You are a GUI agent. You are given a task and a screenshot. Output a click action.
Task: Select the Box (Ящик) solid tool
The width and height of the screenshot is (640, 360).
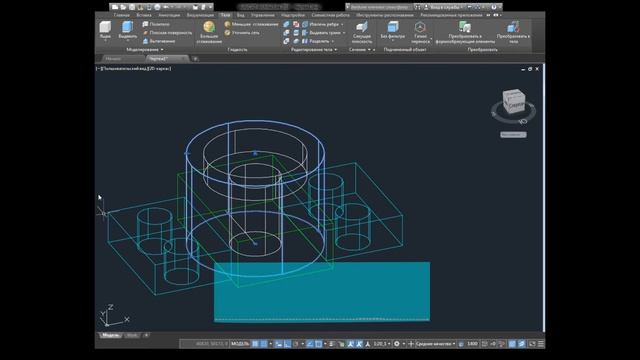pos(105,31)
